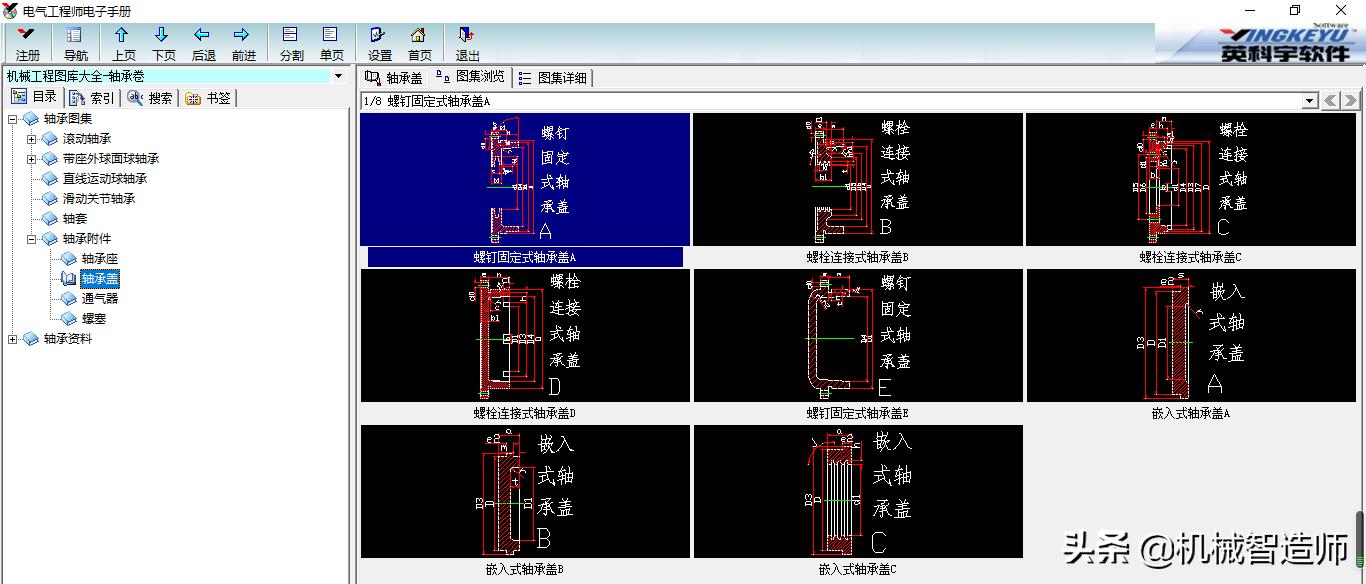Select 通气器 in the tree
1366x584 pixels.
(100, 299)
